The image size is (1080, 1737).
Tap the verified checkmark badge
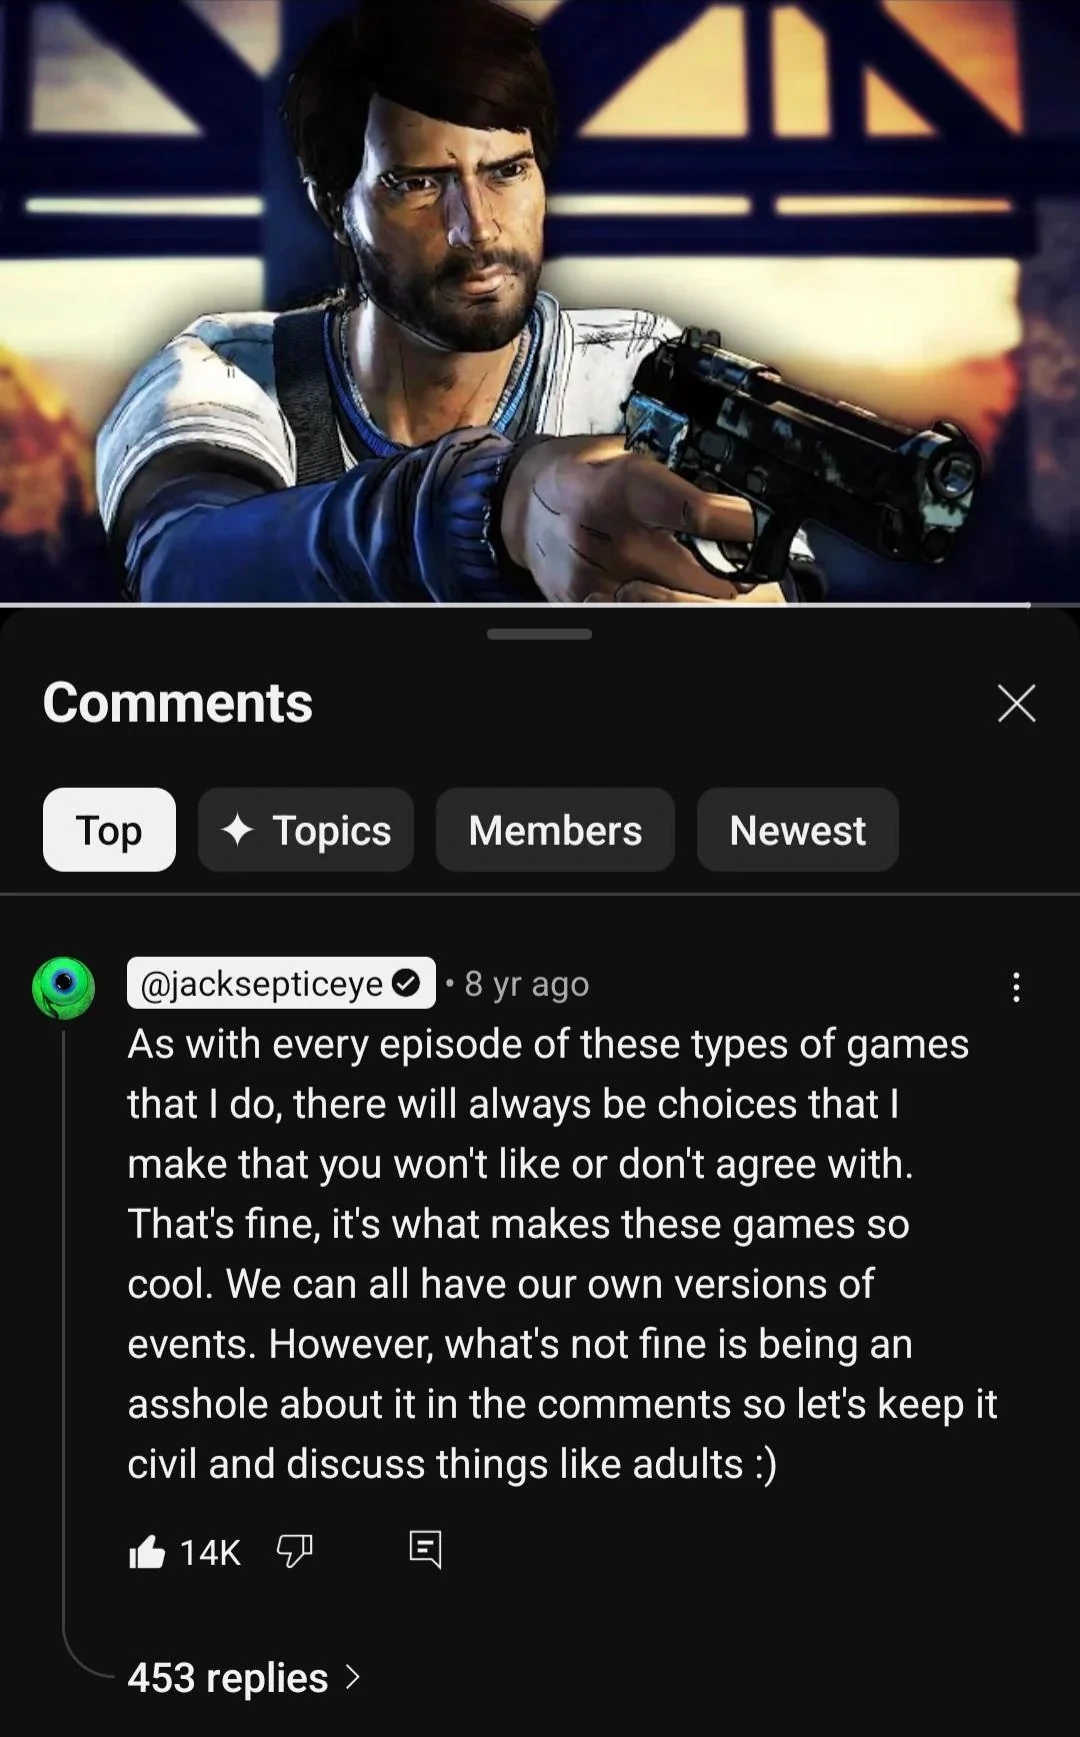click(x=406, y=984)
